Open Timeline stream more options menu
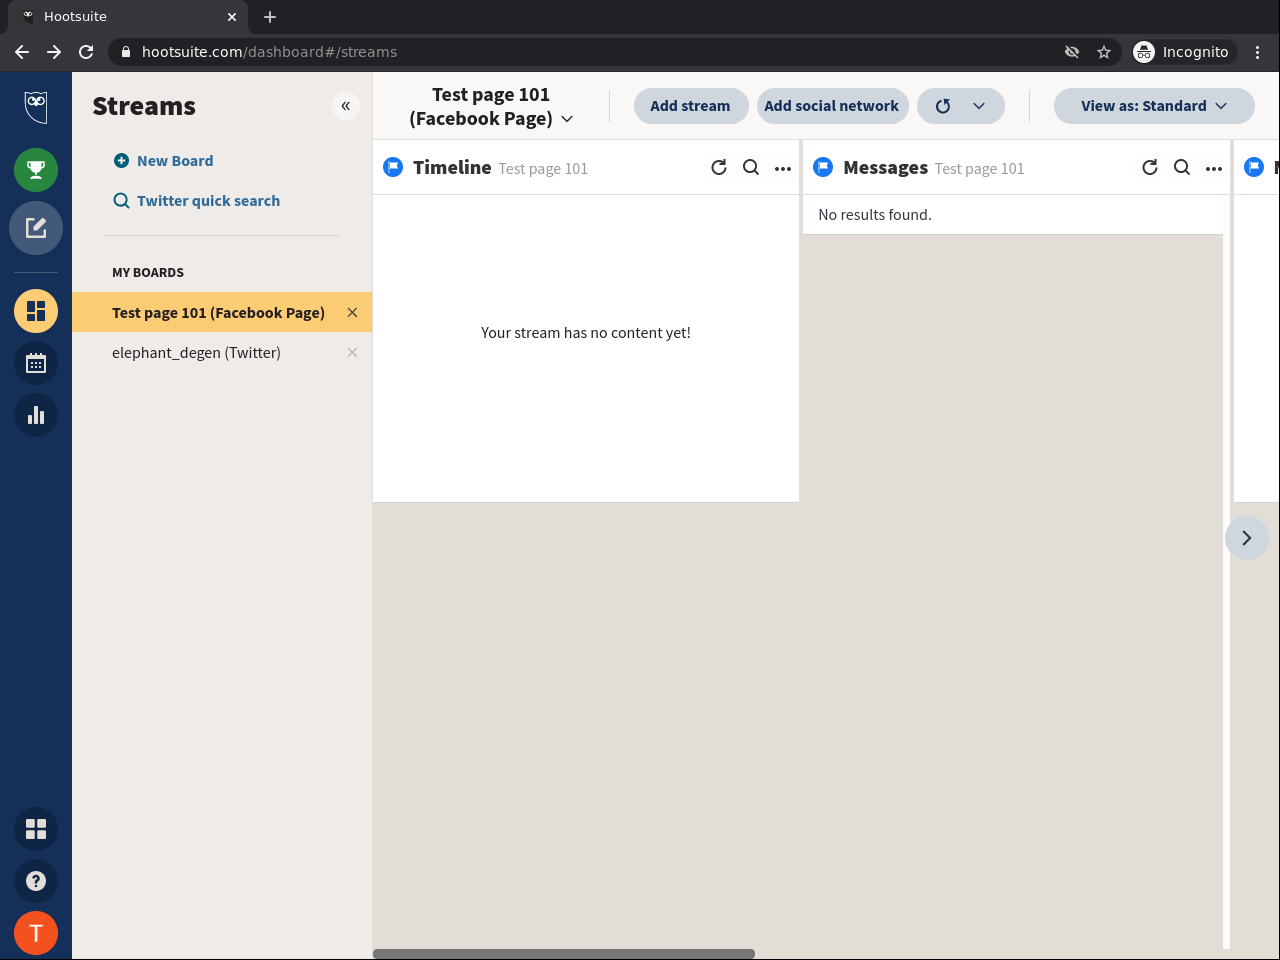Screen dimensions: 1280x960 [x=783, y=168]
